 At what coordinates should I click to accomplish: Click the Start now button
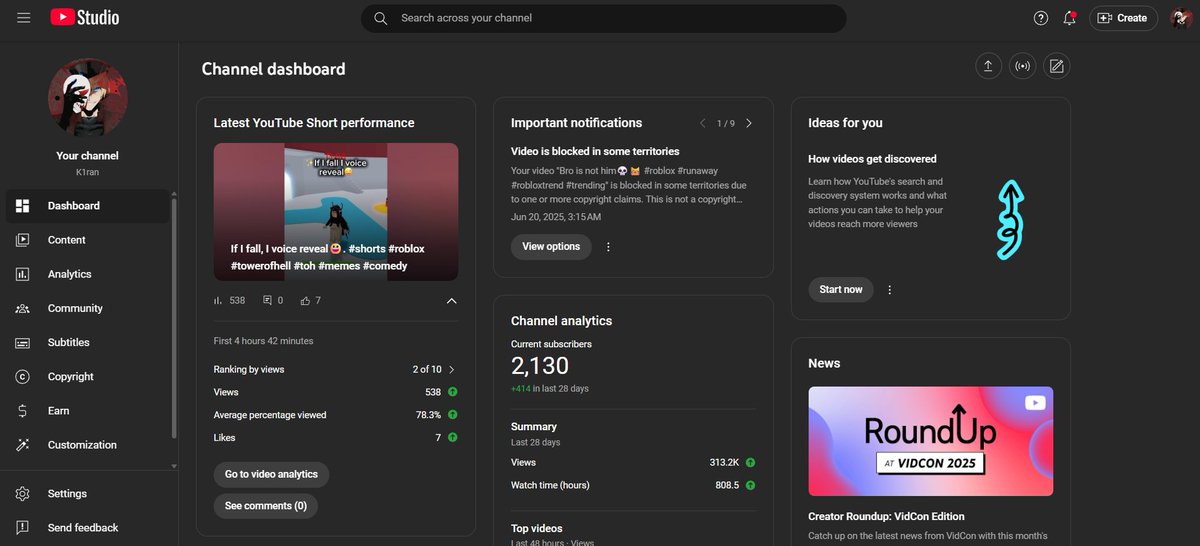[x=841, y=290]
